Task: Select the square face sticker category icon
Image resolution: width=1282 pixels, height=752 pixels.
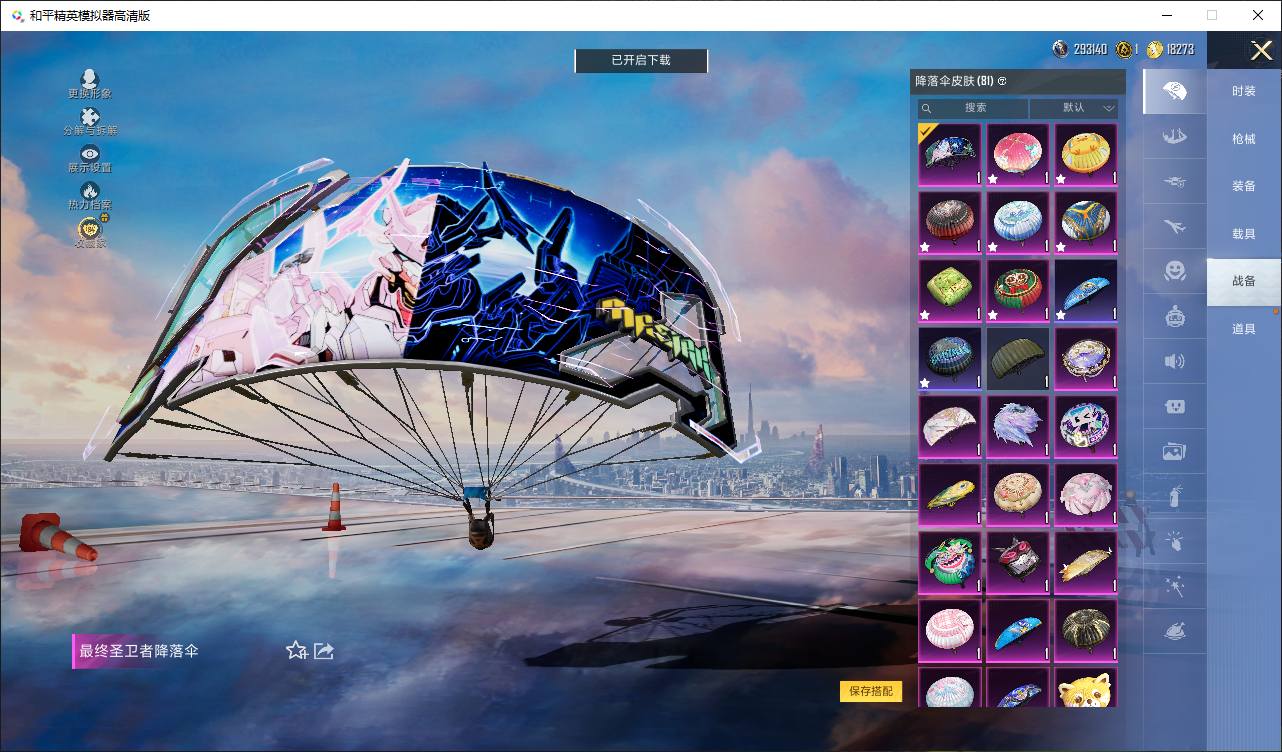Action: tap(1175, 406)
